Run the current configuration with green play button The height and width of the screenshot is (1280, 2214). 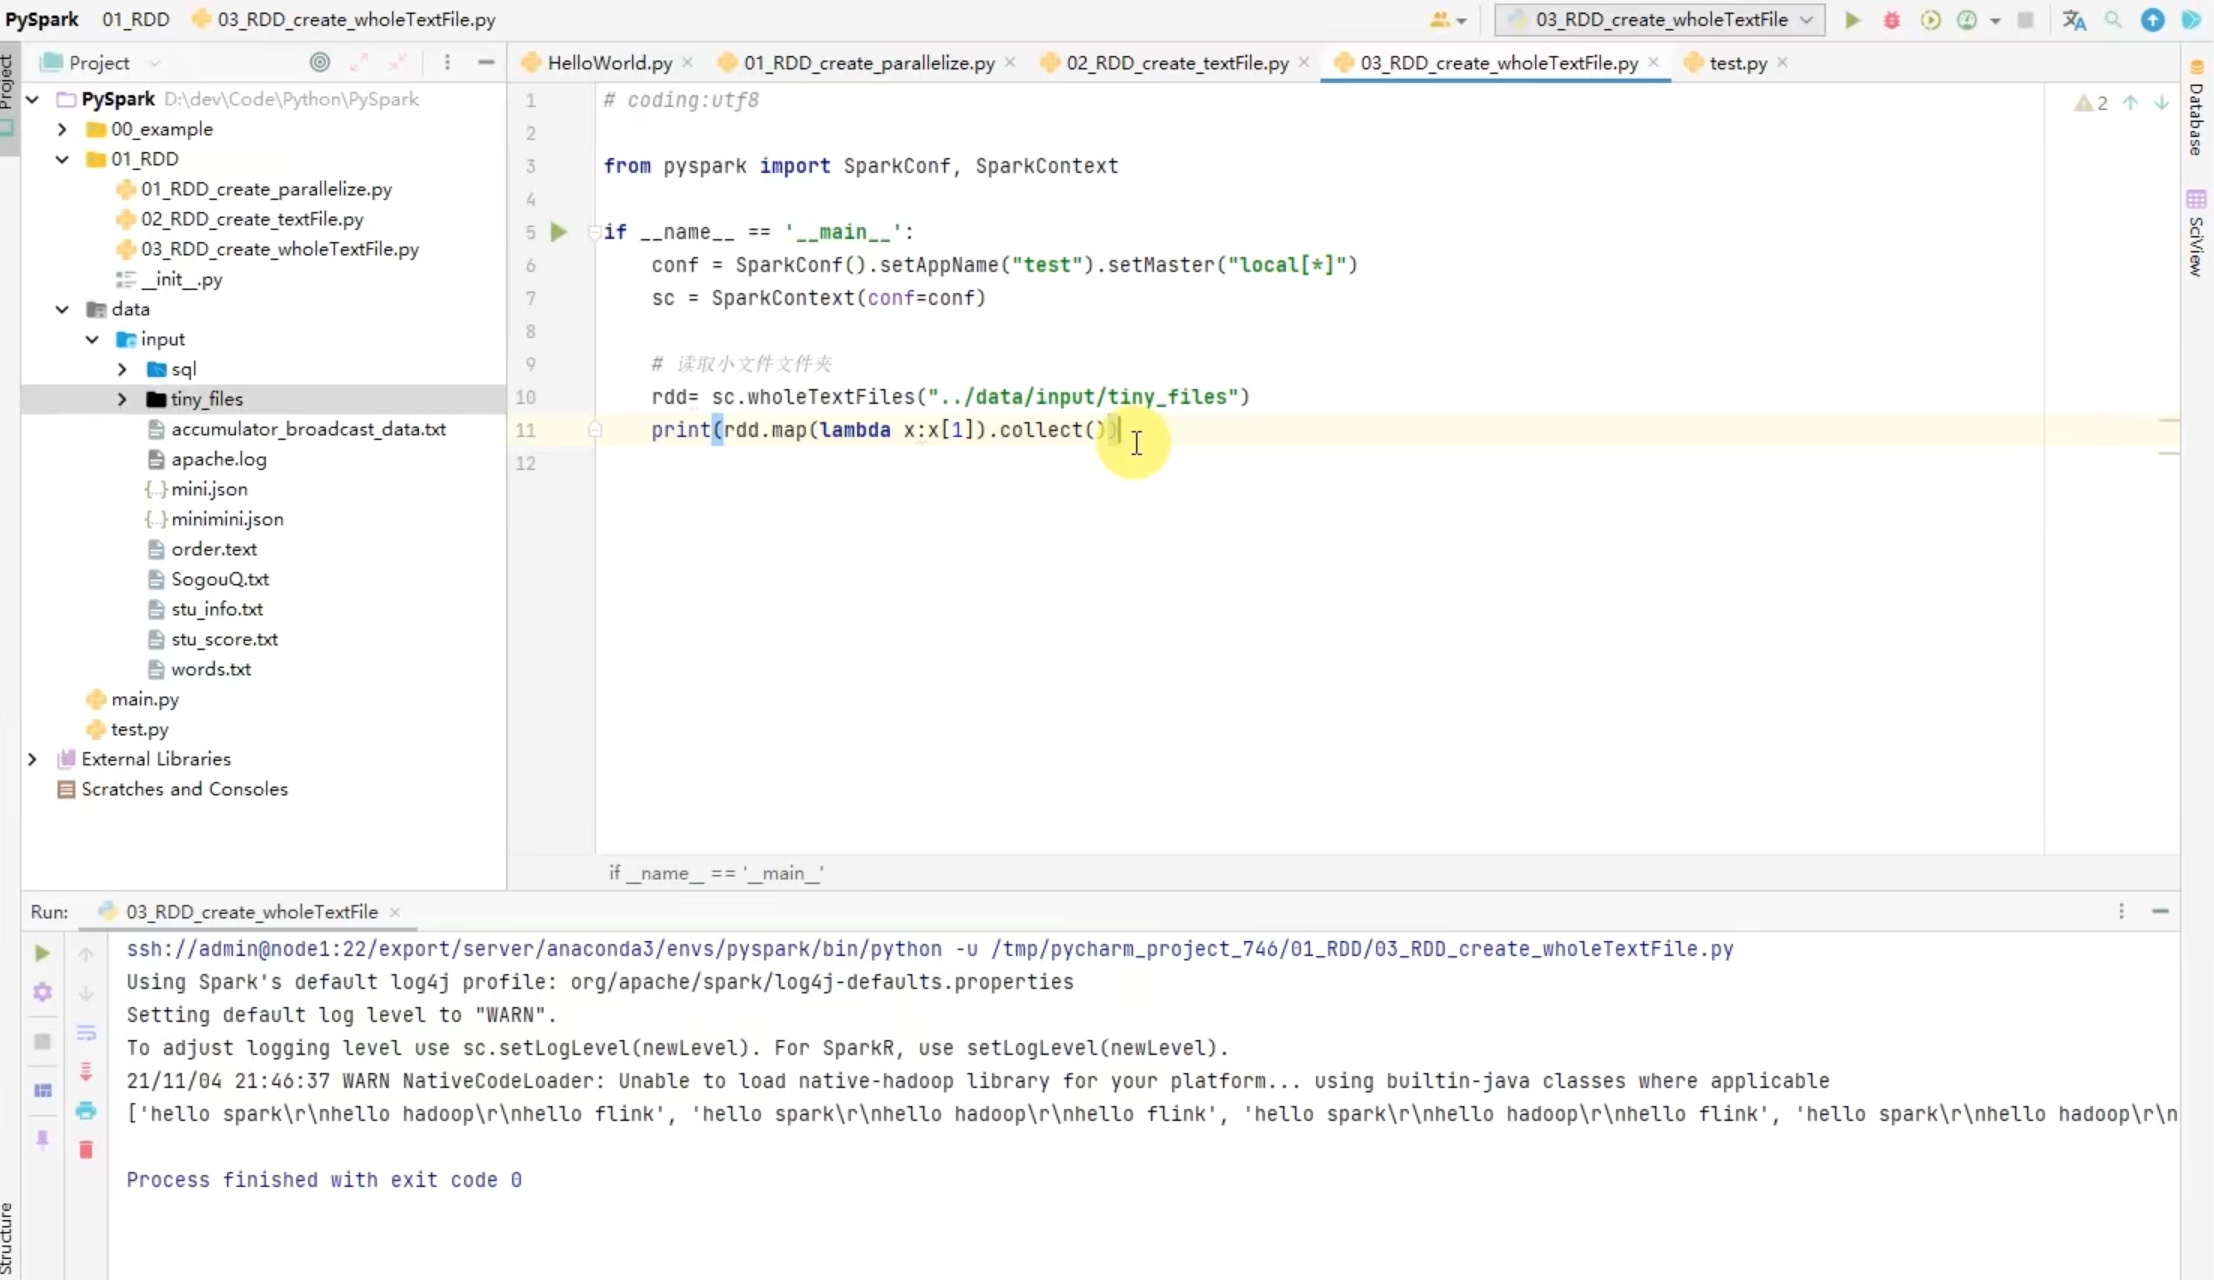[1852, 20]
